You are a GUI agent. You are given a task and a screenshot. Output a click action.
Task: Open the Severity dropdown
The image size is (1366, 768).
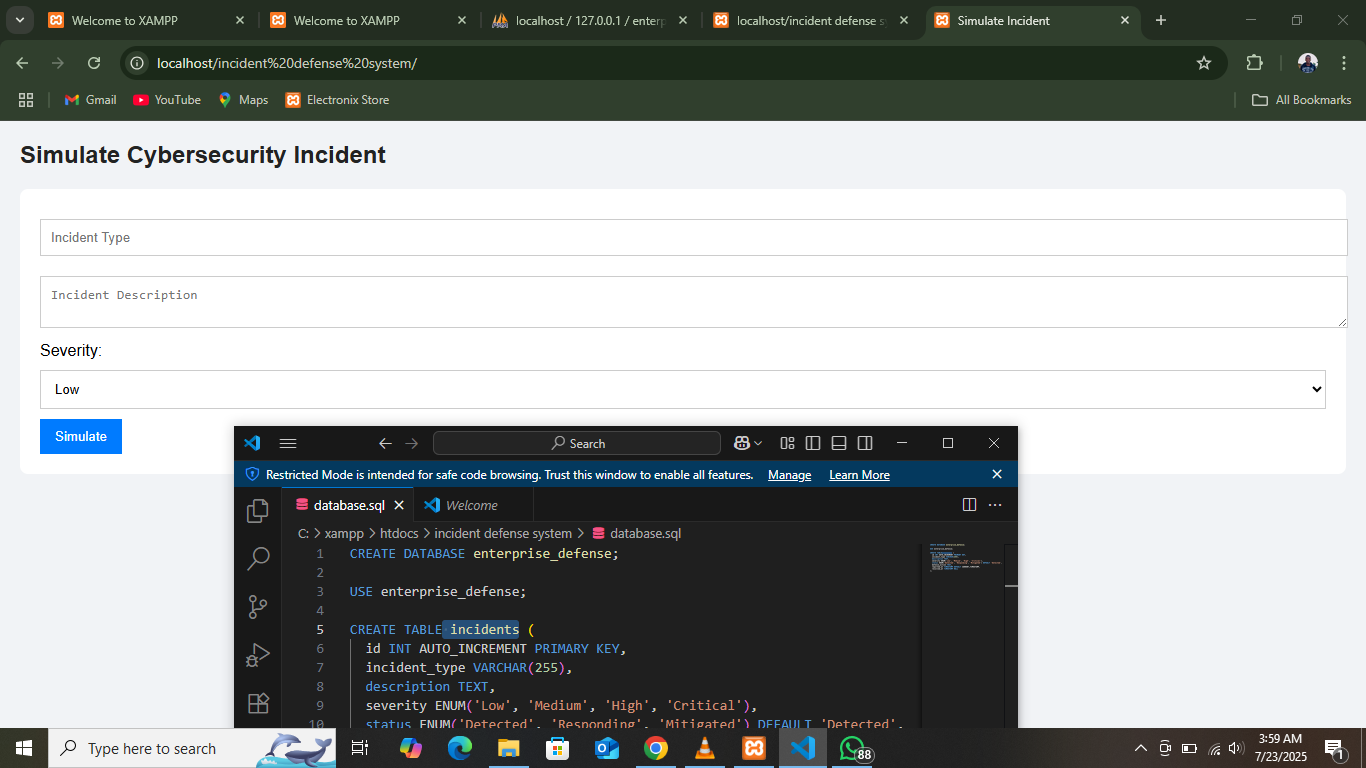(683, 389)
